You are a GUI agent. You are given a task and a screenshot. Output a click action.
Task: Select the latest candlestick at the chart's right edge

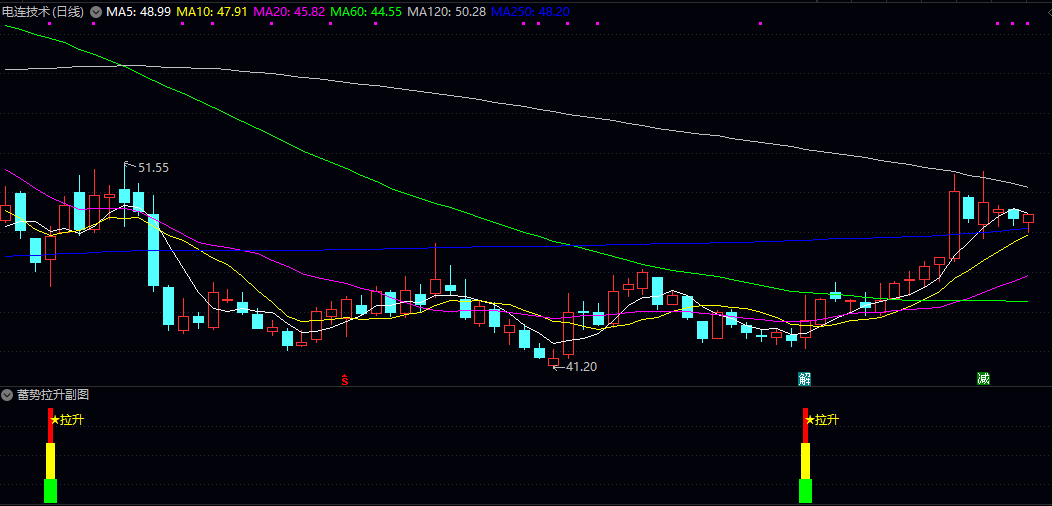click(x=1028, y=219)
